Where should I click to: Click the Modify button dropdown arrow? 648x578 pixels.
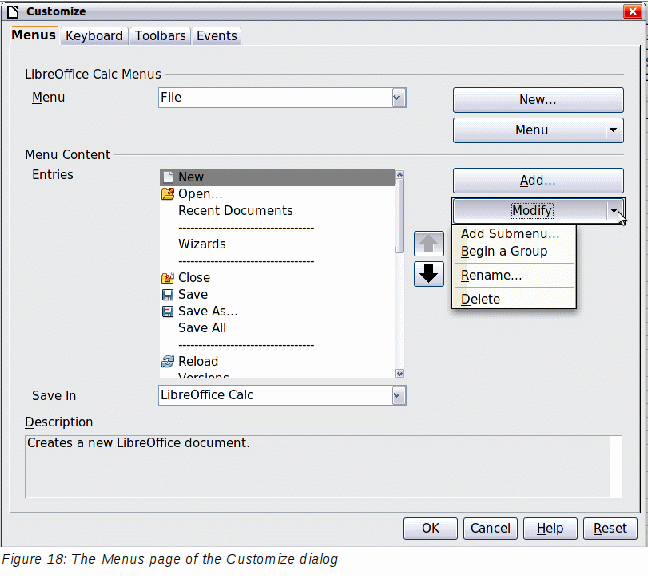(615, 211)
